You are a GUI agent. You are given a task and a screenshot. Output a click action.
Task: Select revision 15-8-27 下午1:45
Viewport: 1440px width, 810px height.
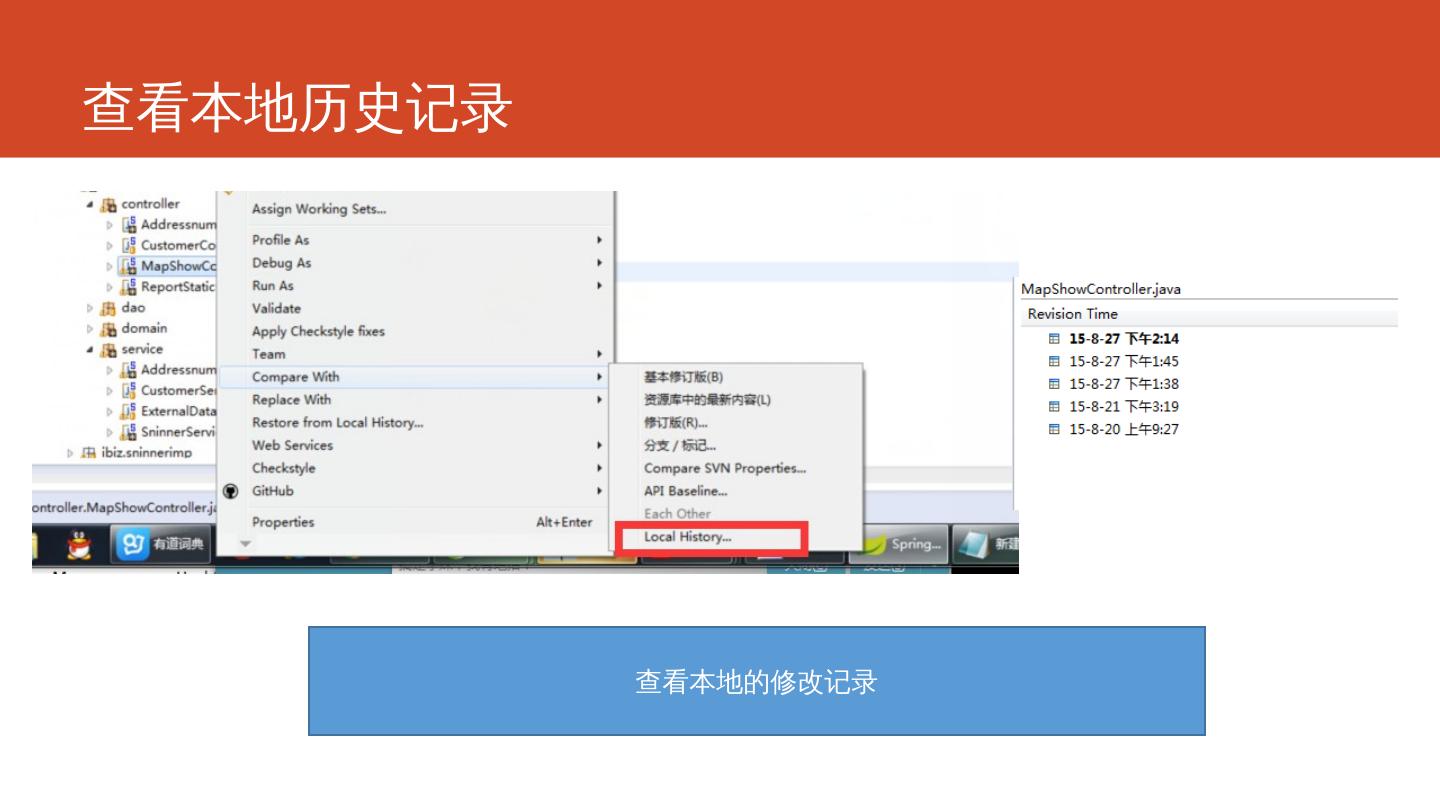(1124, 361)
